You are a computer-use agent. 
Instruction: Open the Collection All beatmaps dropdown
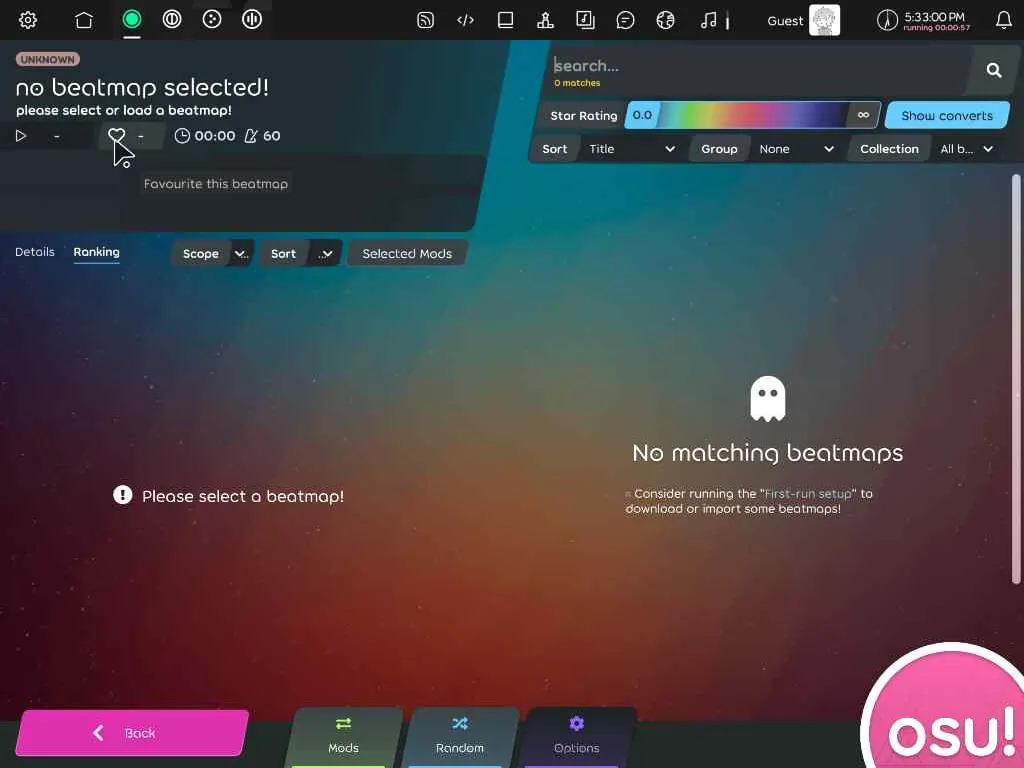(967, 149)
